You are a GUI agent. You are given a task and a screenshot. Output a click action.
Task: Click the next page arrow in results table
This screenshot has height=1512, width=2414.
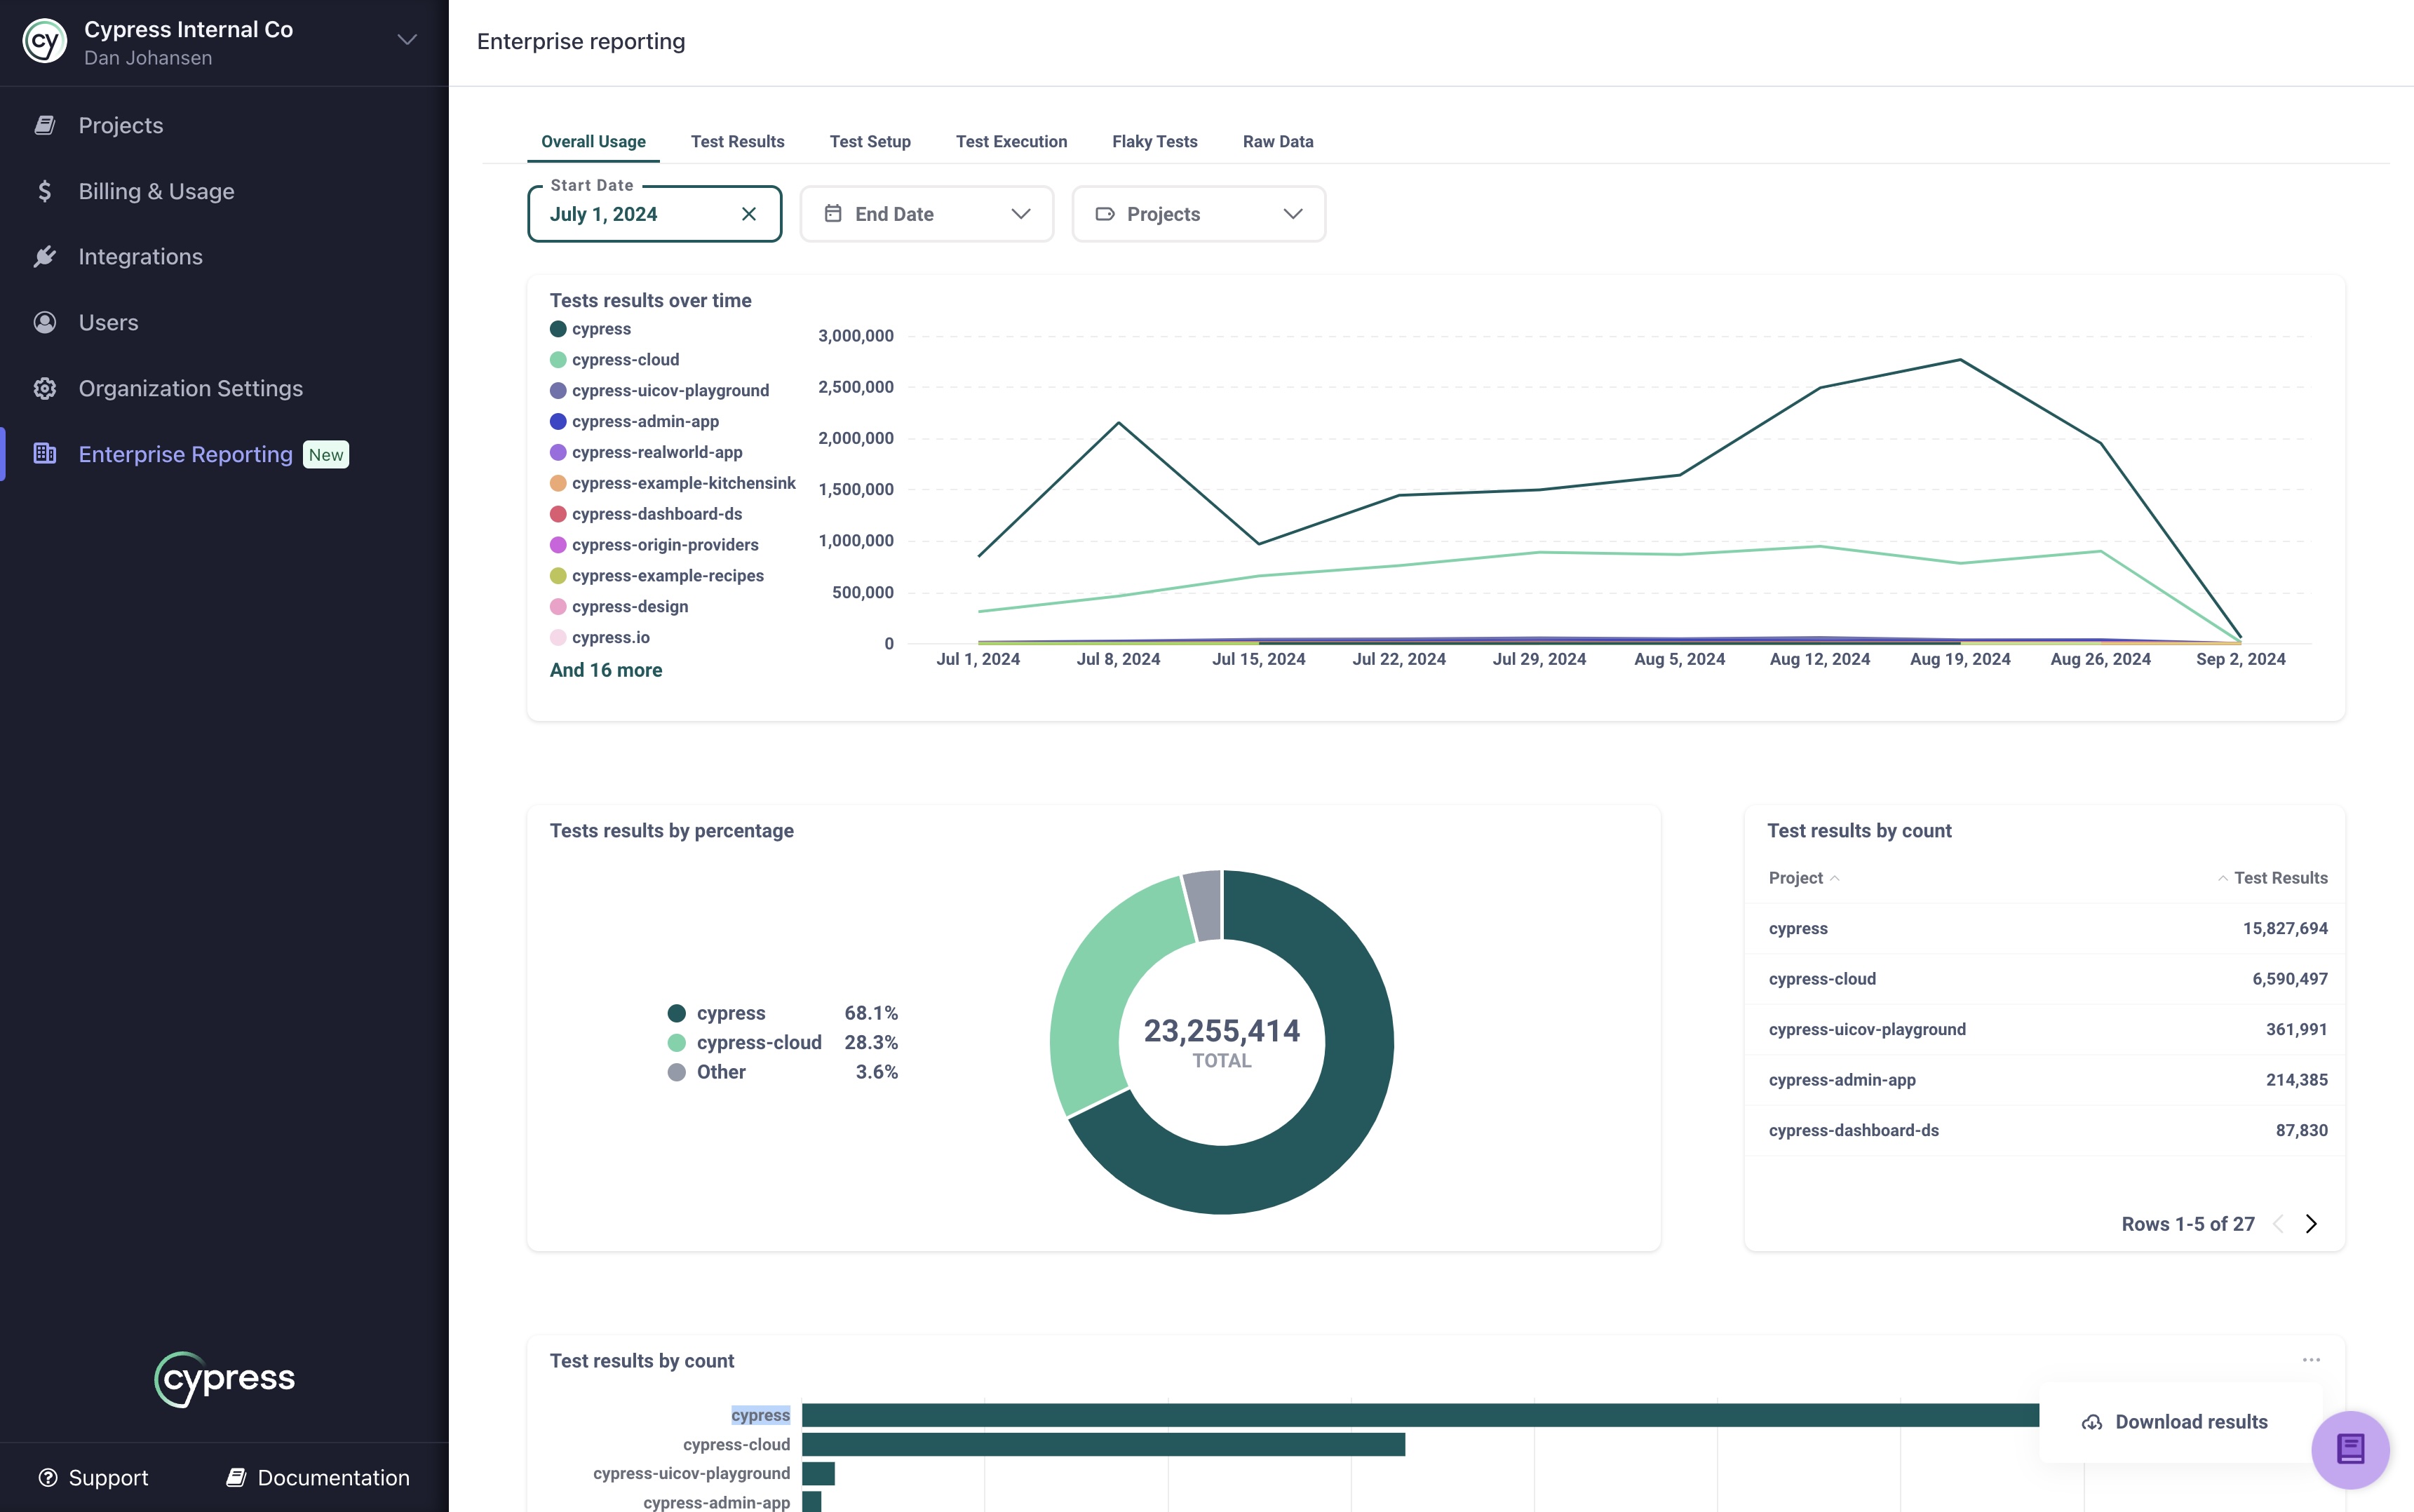2311,1223
